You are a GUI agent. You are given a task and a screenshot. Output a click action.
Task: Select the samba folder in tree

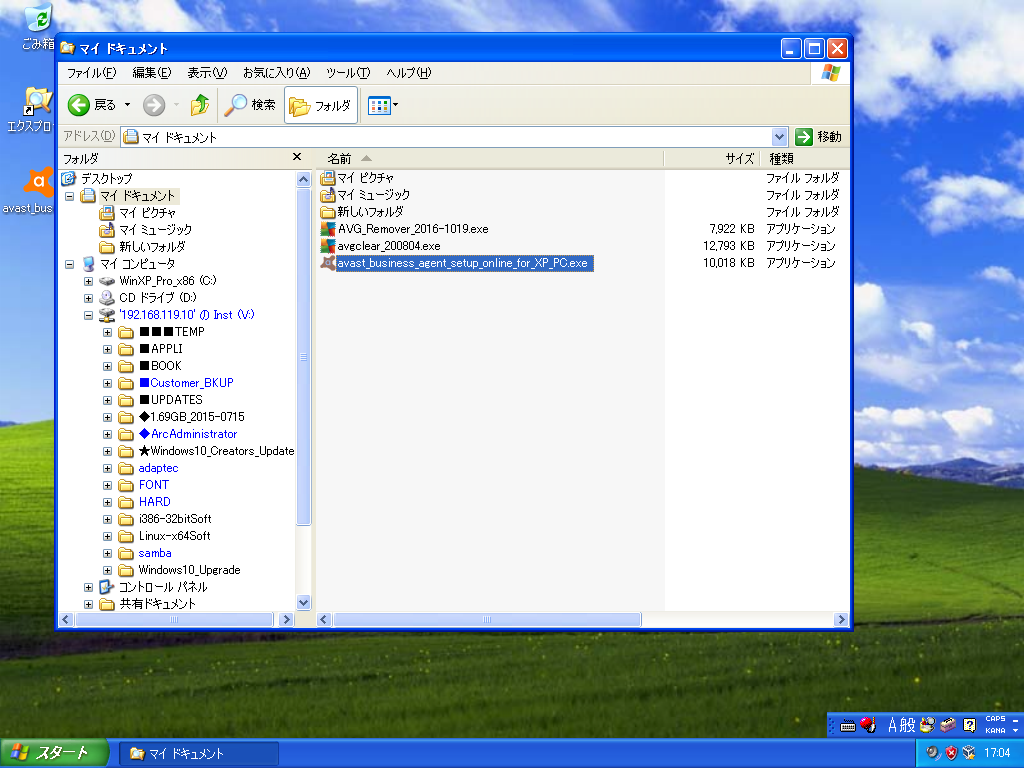(145, 552)
